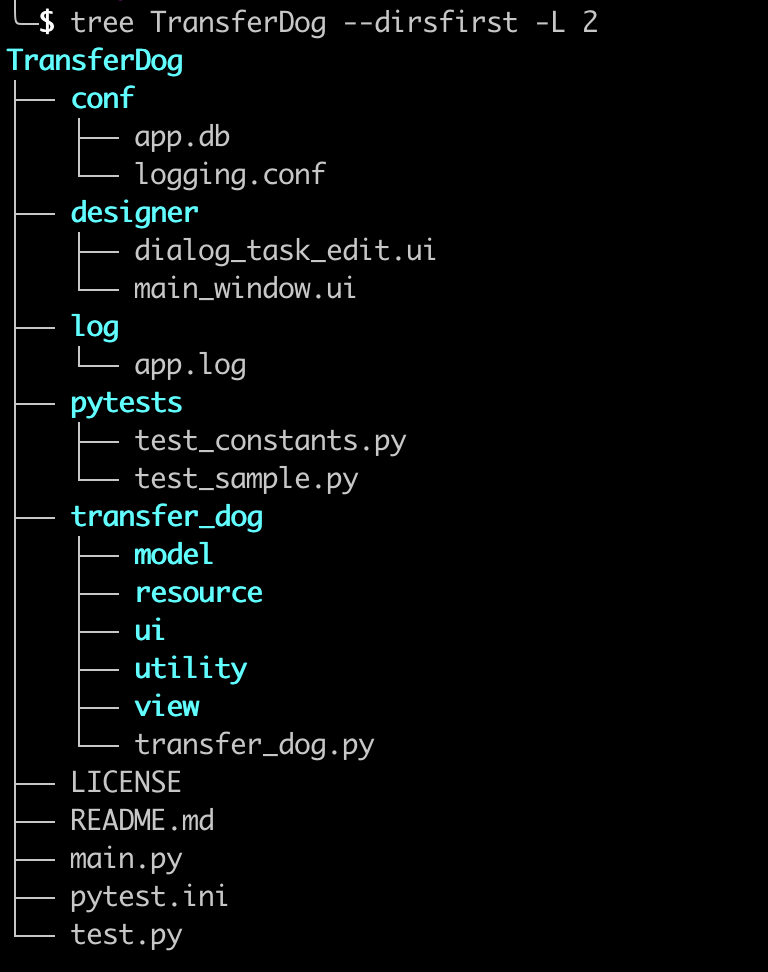The image size is (768, 972).
Task: Click the app.log file name
Action: (x=190, y=365)
